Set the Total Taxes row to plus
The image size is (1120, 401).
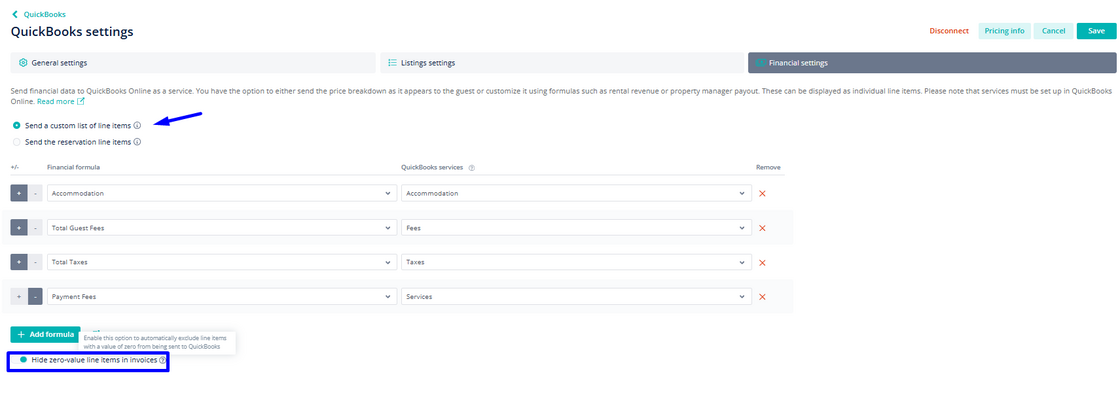(19, 262)
